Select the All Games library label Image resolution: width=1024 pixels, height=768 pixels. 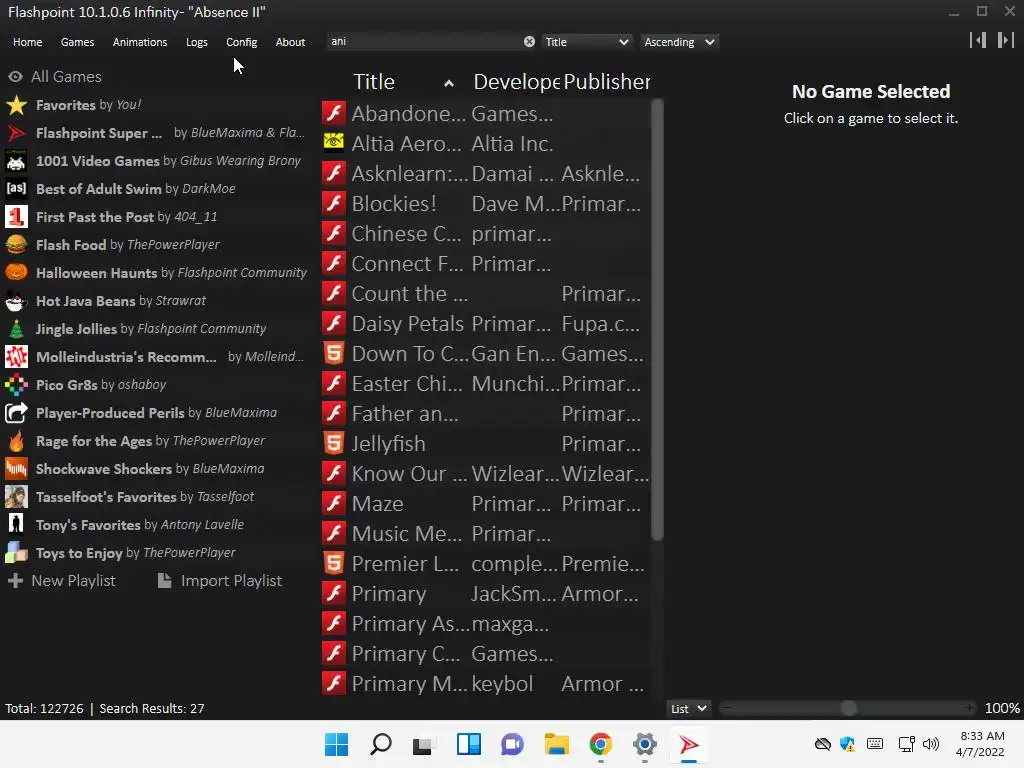tap(66, 76)
